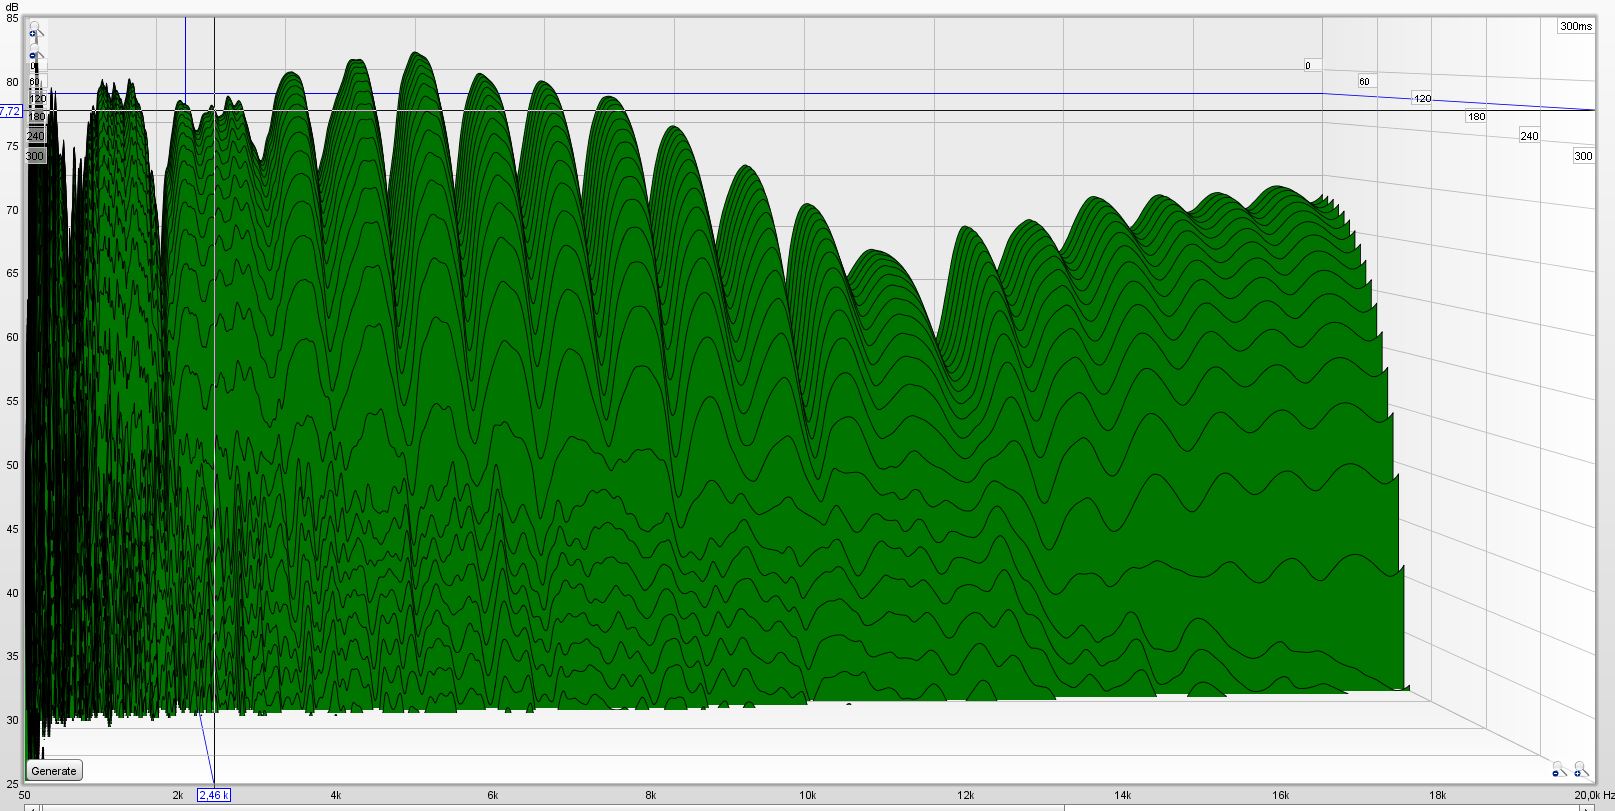Click the 4k frequency axis label

335,796
